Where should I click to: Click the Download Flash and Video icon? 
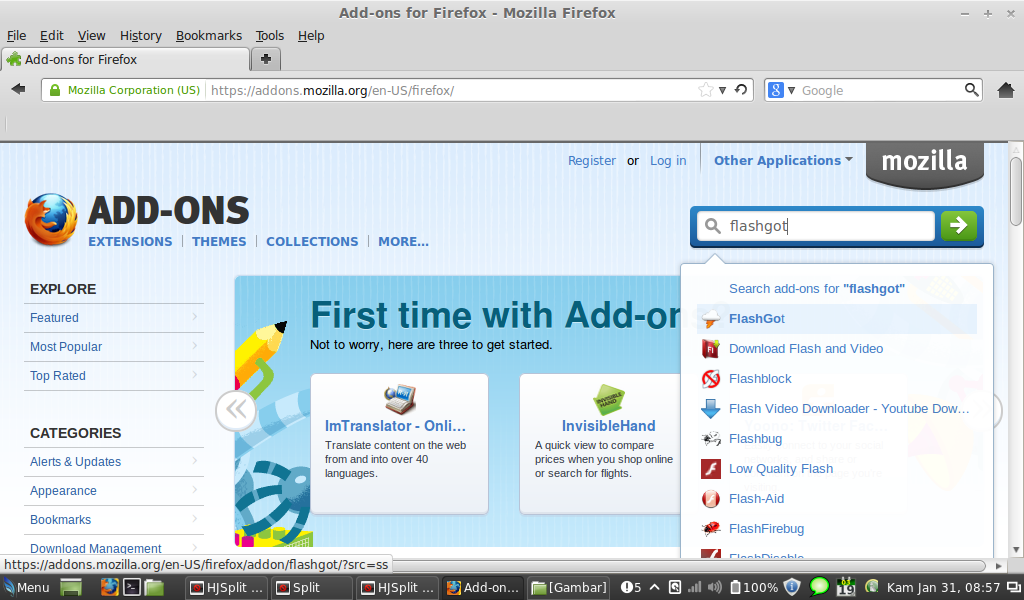click(x=711, y=349)
